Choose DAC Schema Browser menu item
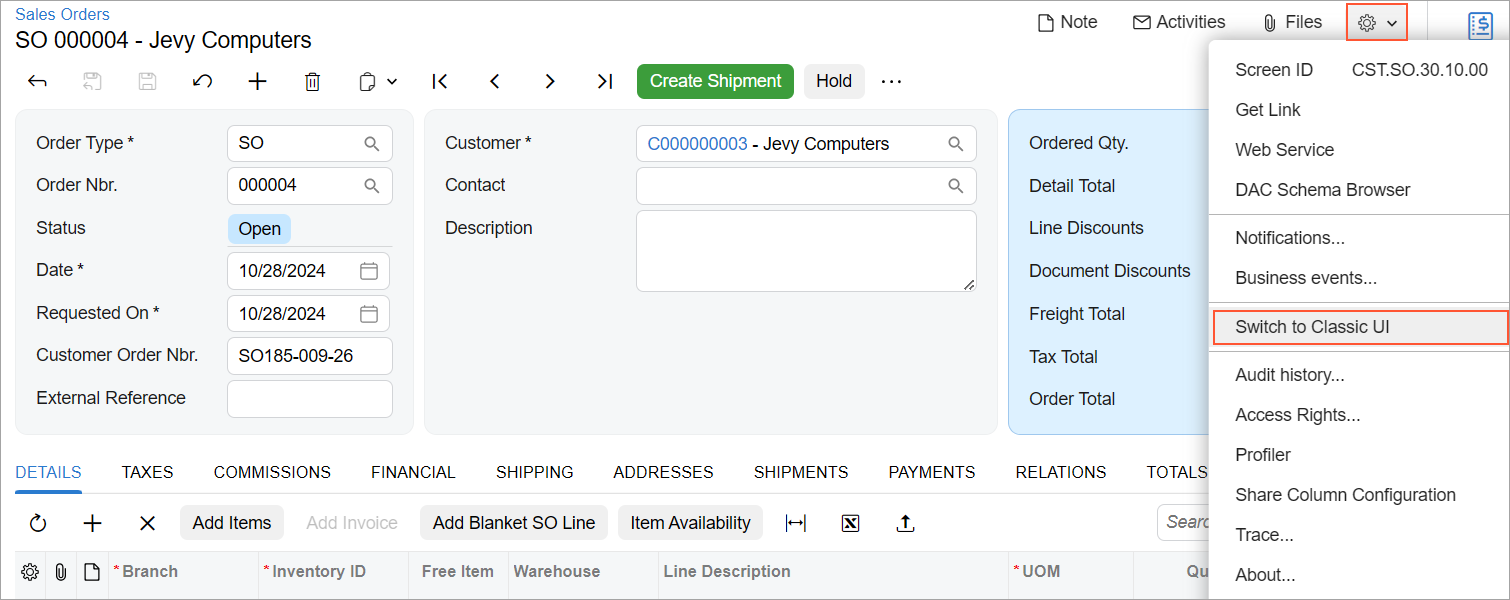The width and height of the screenshot is (1510, 600). tap(1322, 190)
